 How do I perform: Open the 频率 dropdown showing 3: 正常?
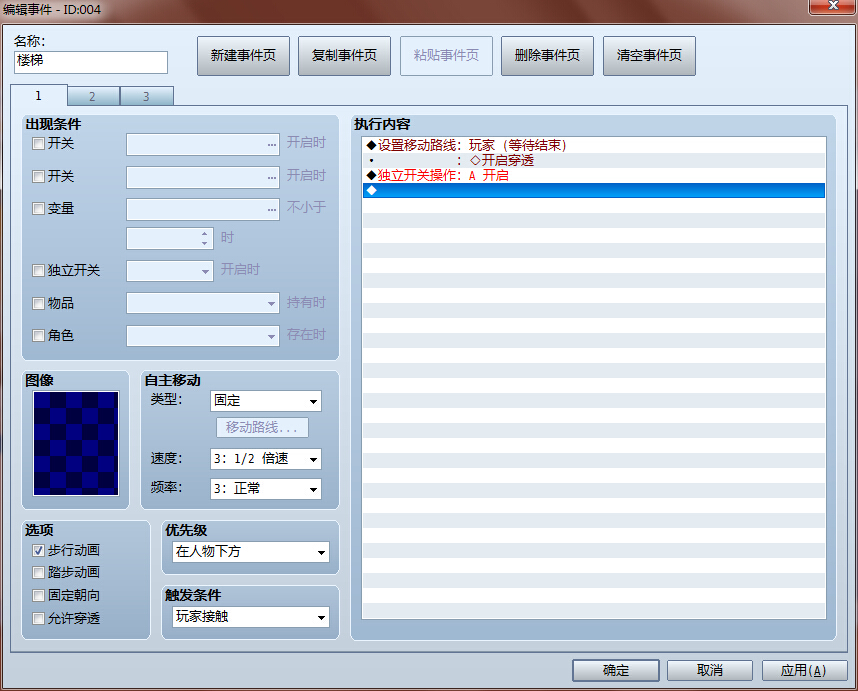(265, 489)
